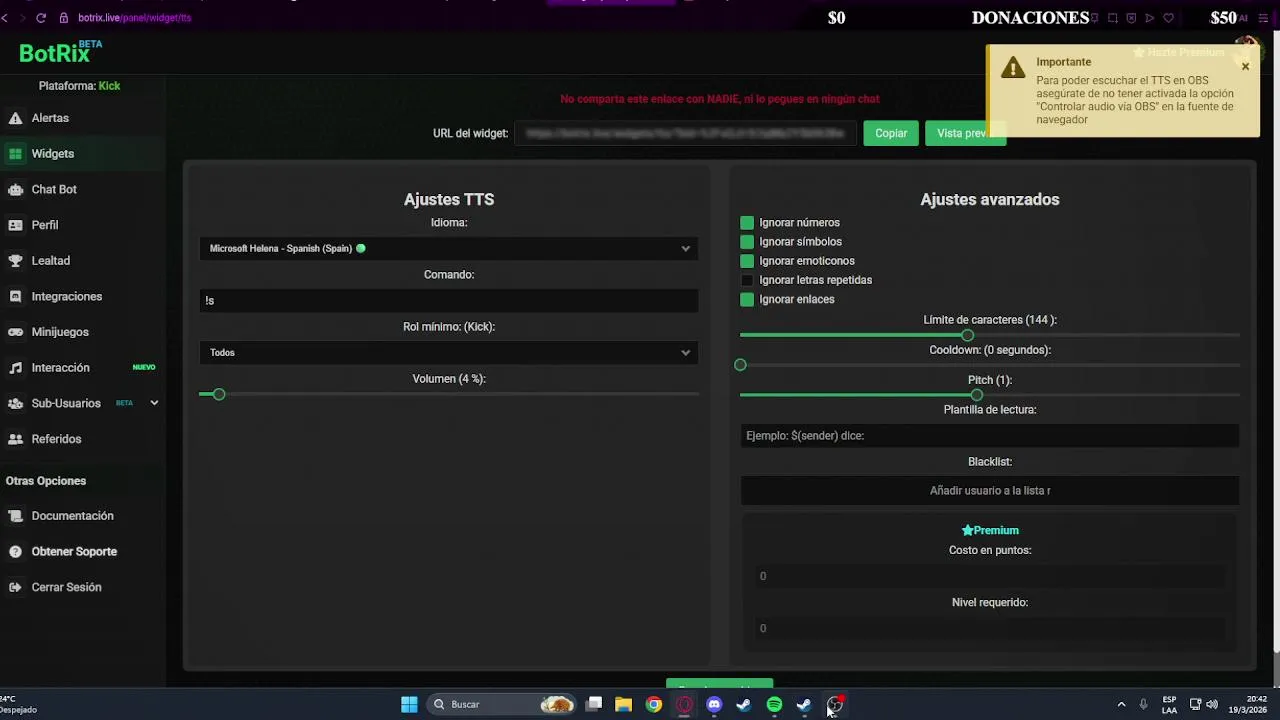Click the Referidos users icon
Viewport: 1280px width, 720px height.
pyautogui.click(x=15, y=439)
